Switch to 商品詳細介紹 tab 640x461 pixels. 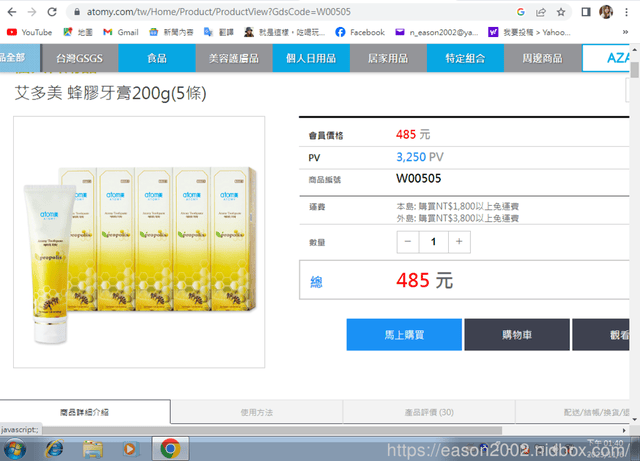85,412
